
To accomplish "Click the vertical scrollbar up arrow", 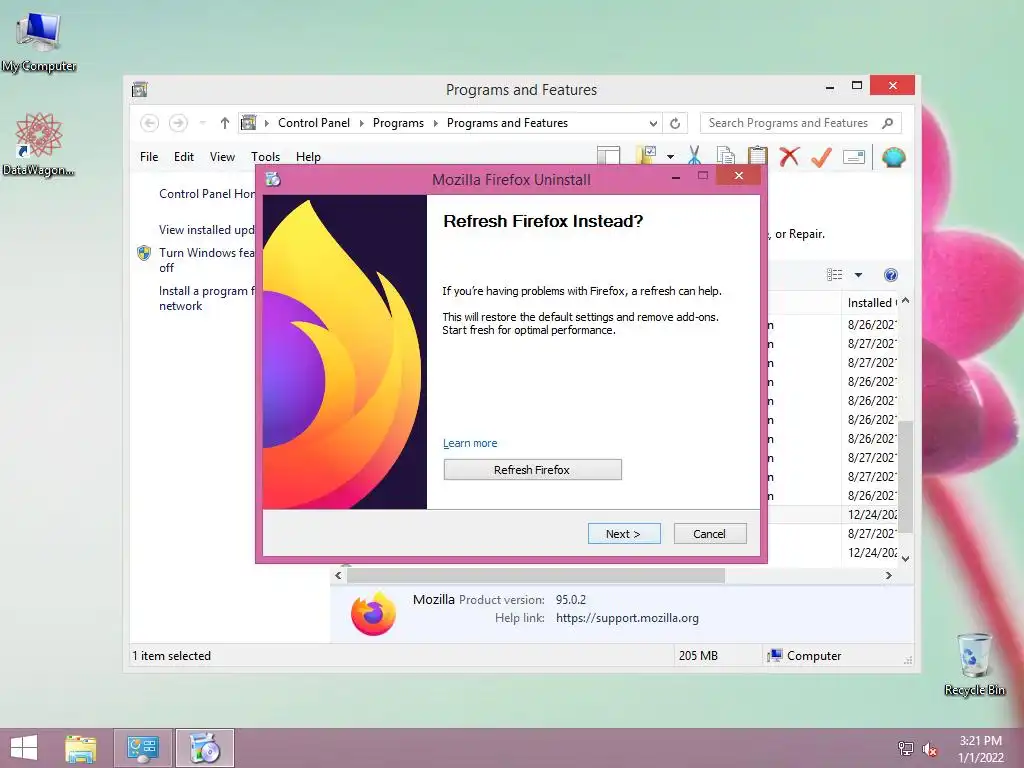I will point(905,300).
